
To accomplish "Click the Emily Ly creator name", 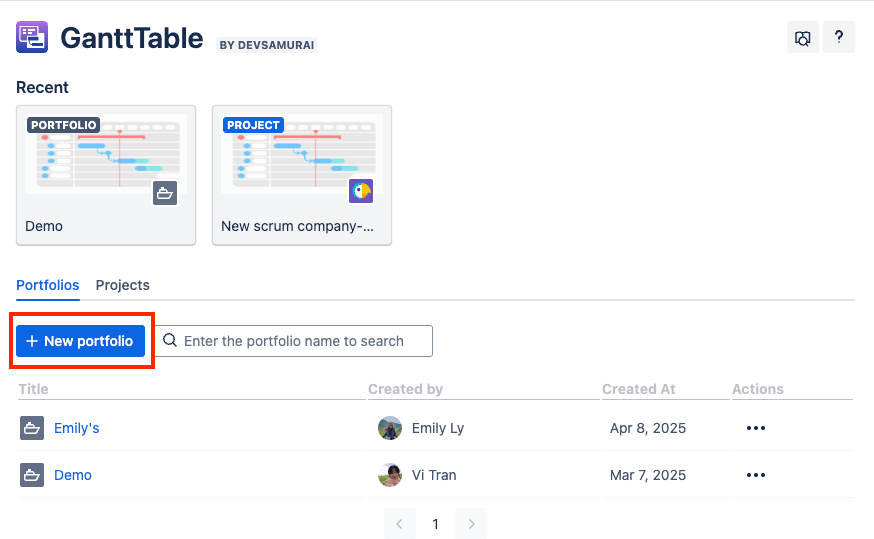I will pyautogui.click(x=438, y=428).
